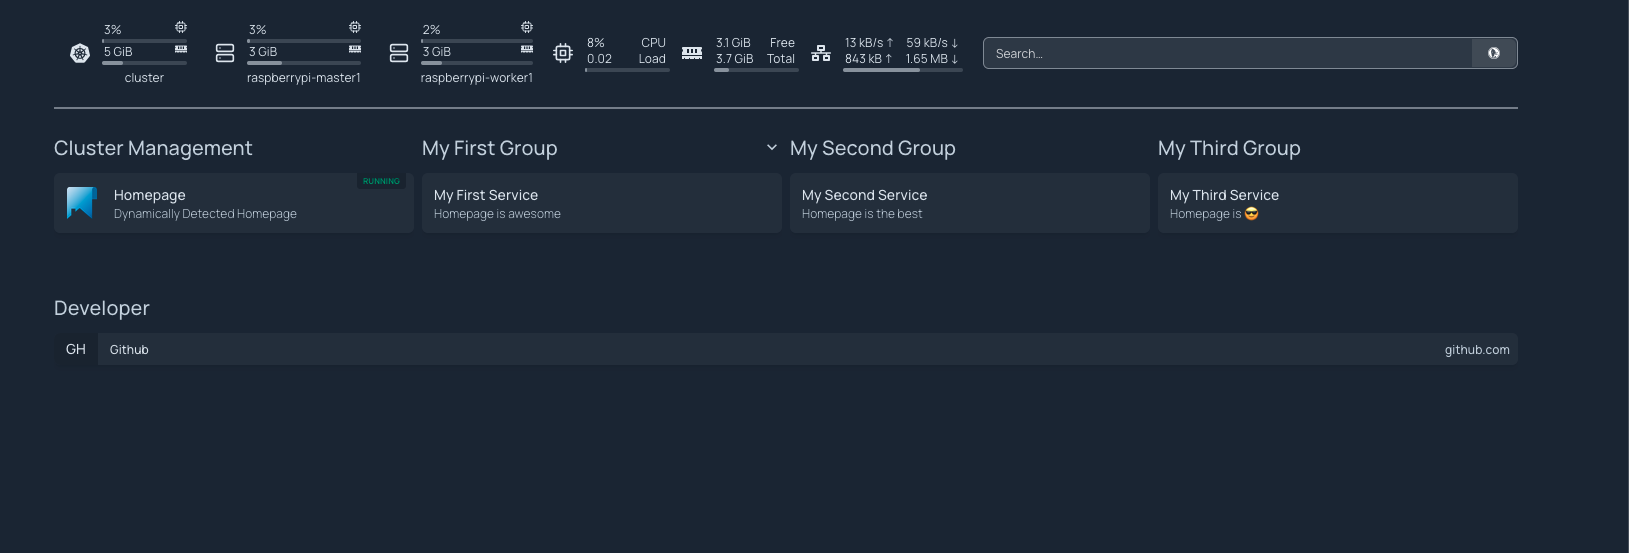This screenshot has width=1629, height=553.
Task: Collapse the Cluster Management group heading
Action: [153, 148]
